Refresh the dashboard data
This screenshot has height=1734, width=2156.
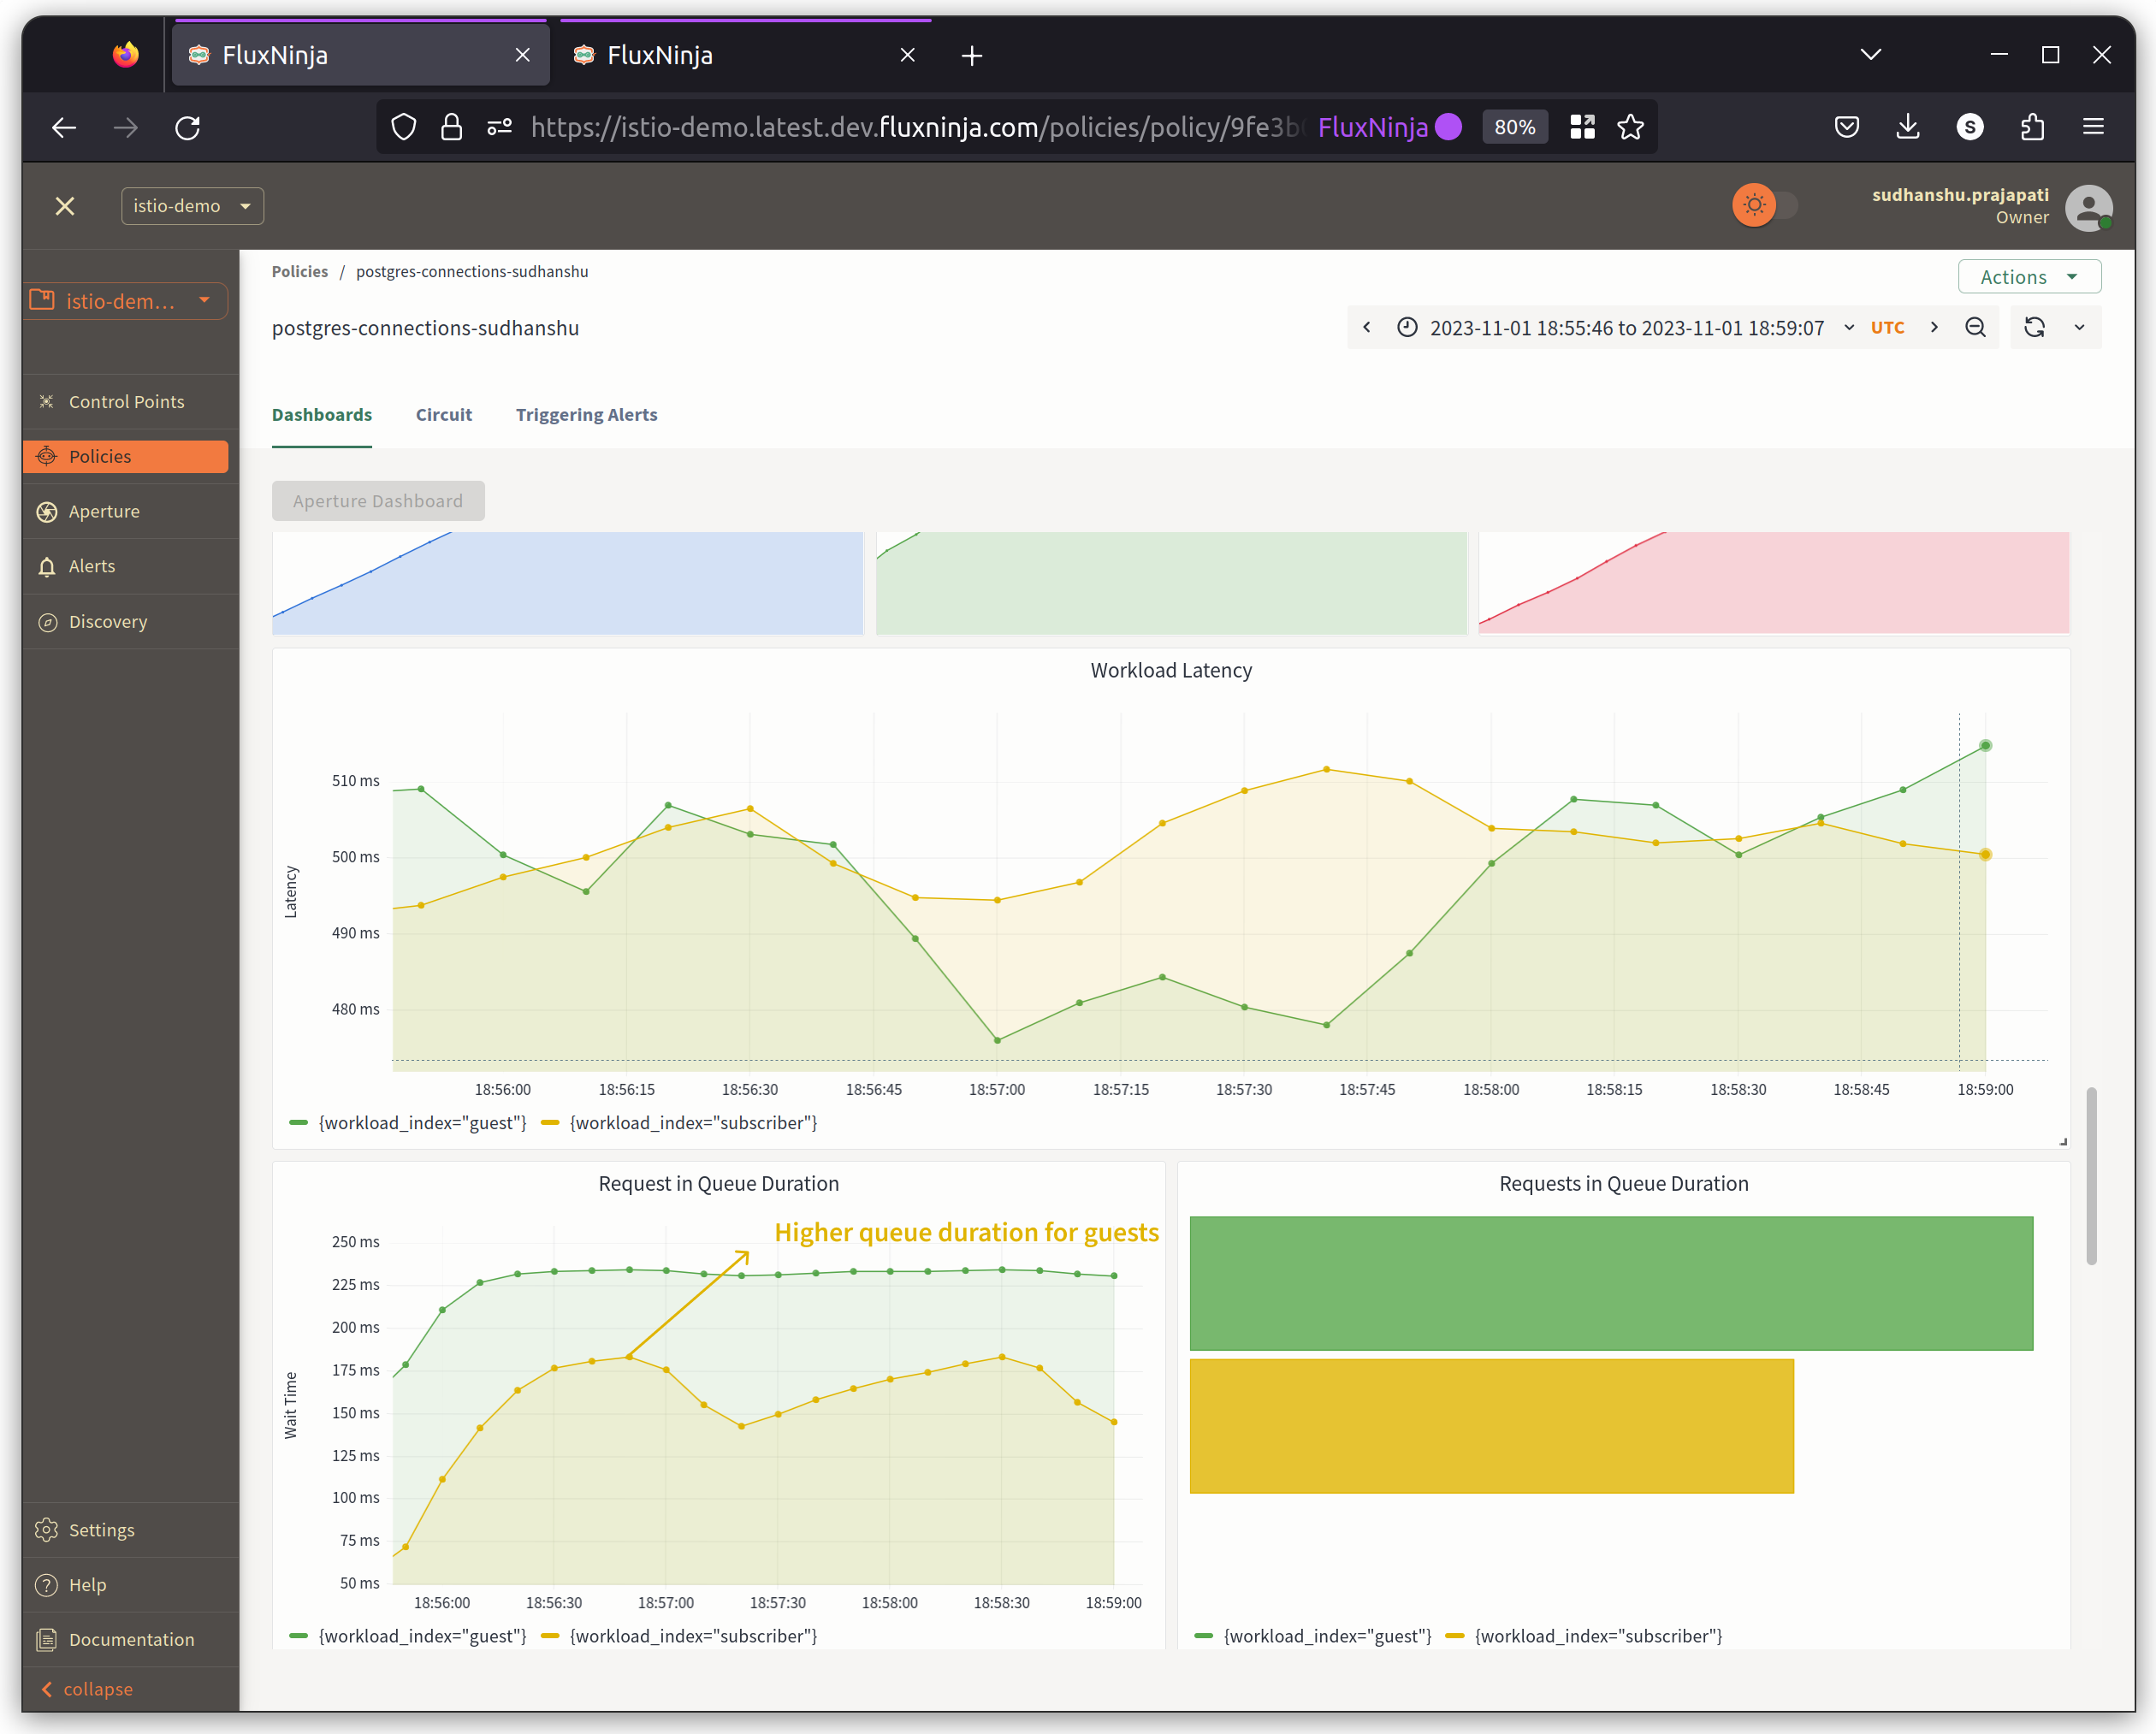[x=2034, y=328]
